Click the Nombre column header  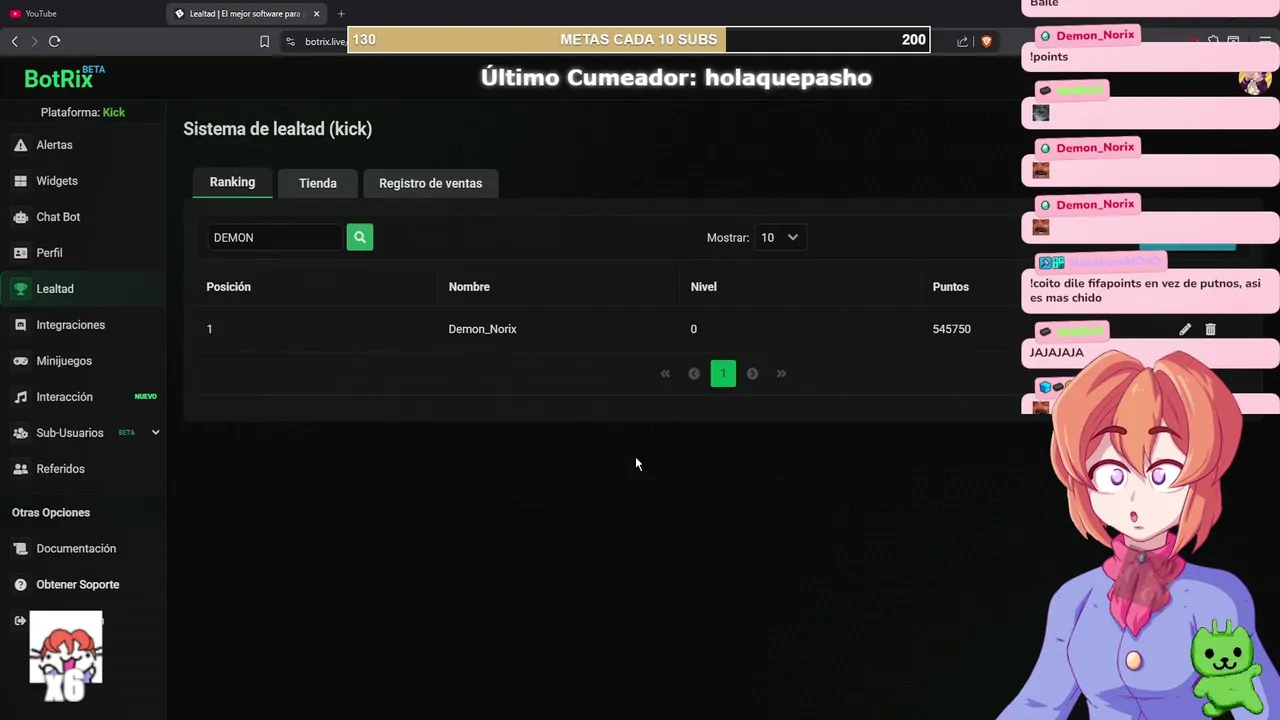tap(469, 287)
